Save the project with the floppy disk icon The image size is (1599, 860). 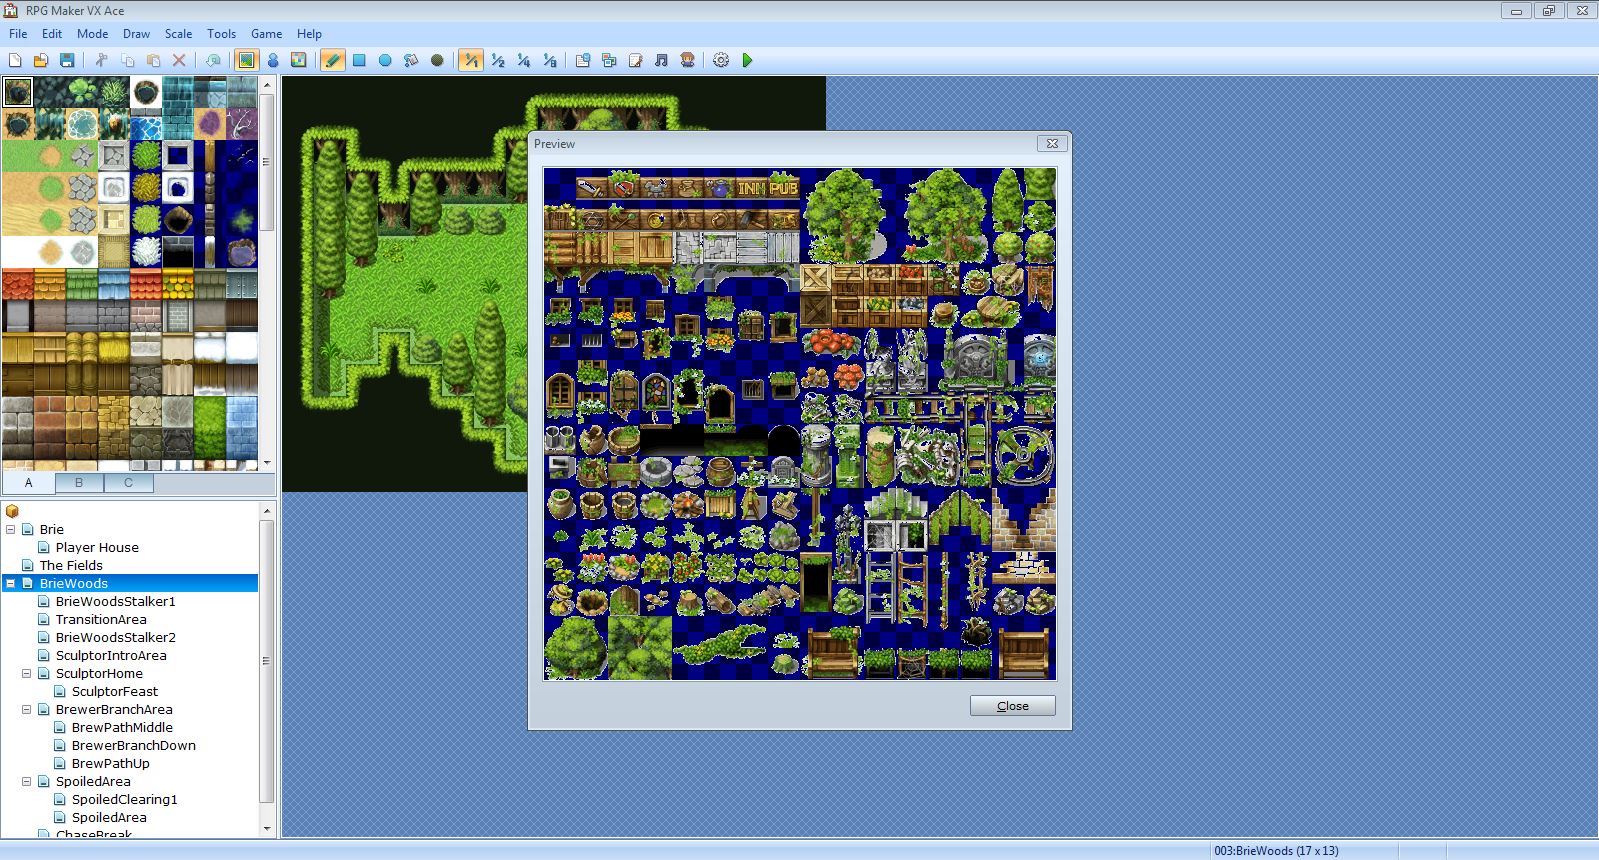pyautogui.click(x=67, y=60)
